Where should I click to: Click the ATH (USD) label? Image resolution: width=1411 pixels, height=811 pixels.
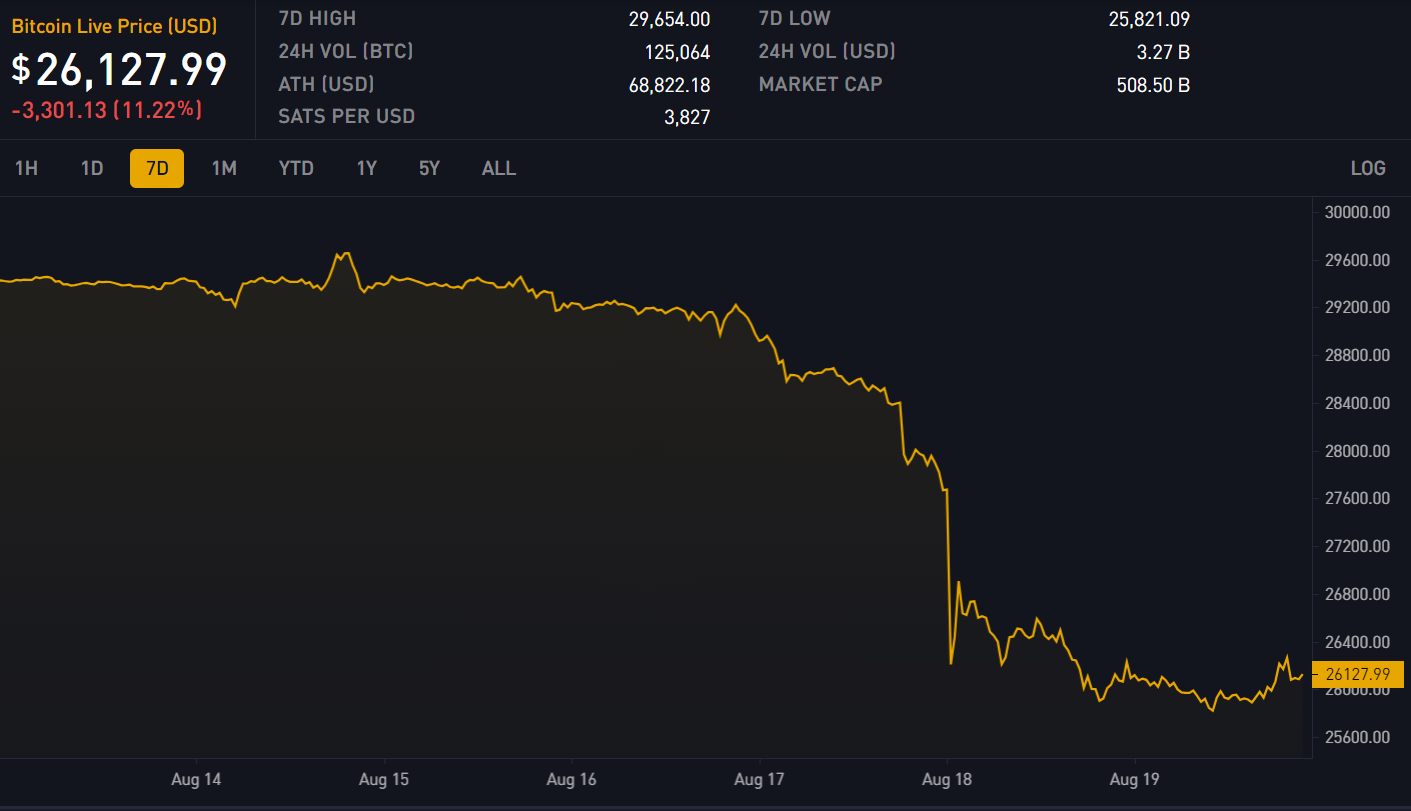click(326, 84)
